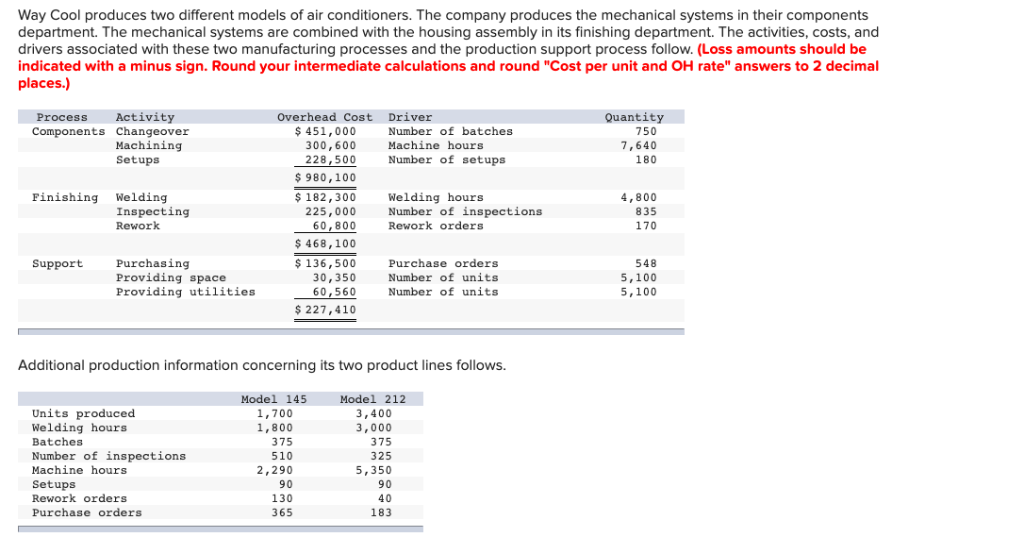Screen dimensions: 1024x537
Task: Select Components total $980,100
Action: 325,178
